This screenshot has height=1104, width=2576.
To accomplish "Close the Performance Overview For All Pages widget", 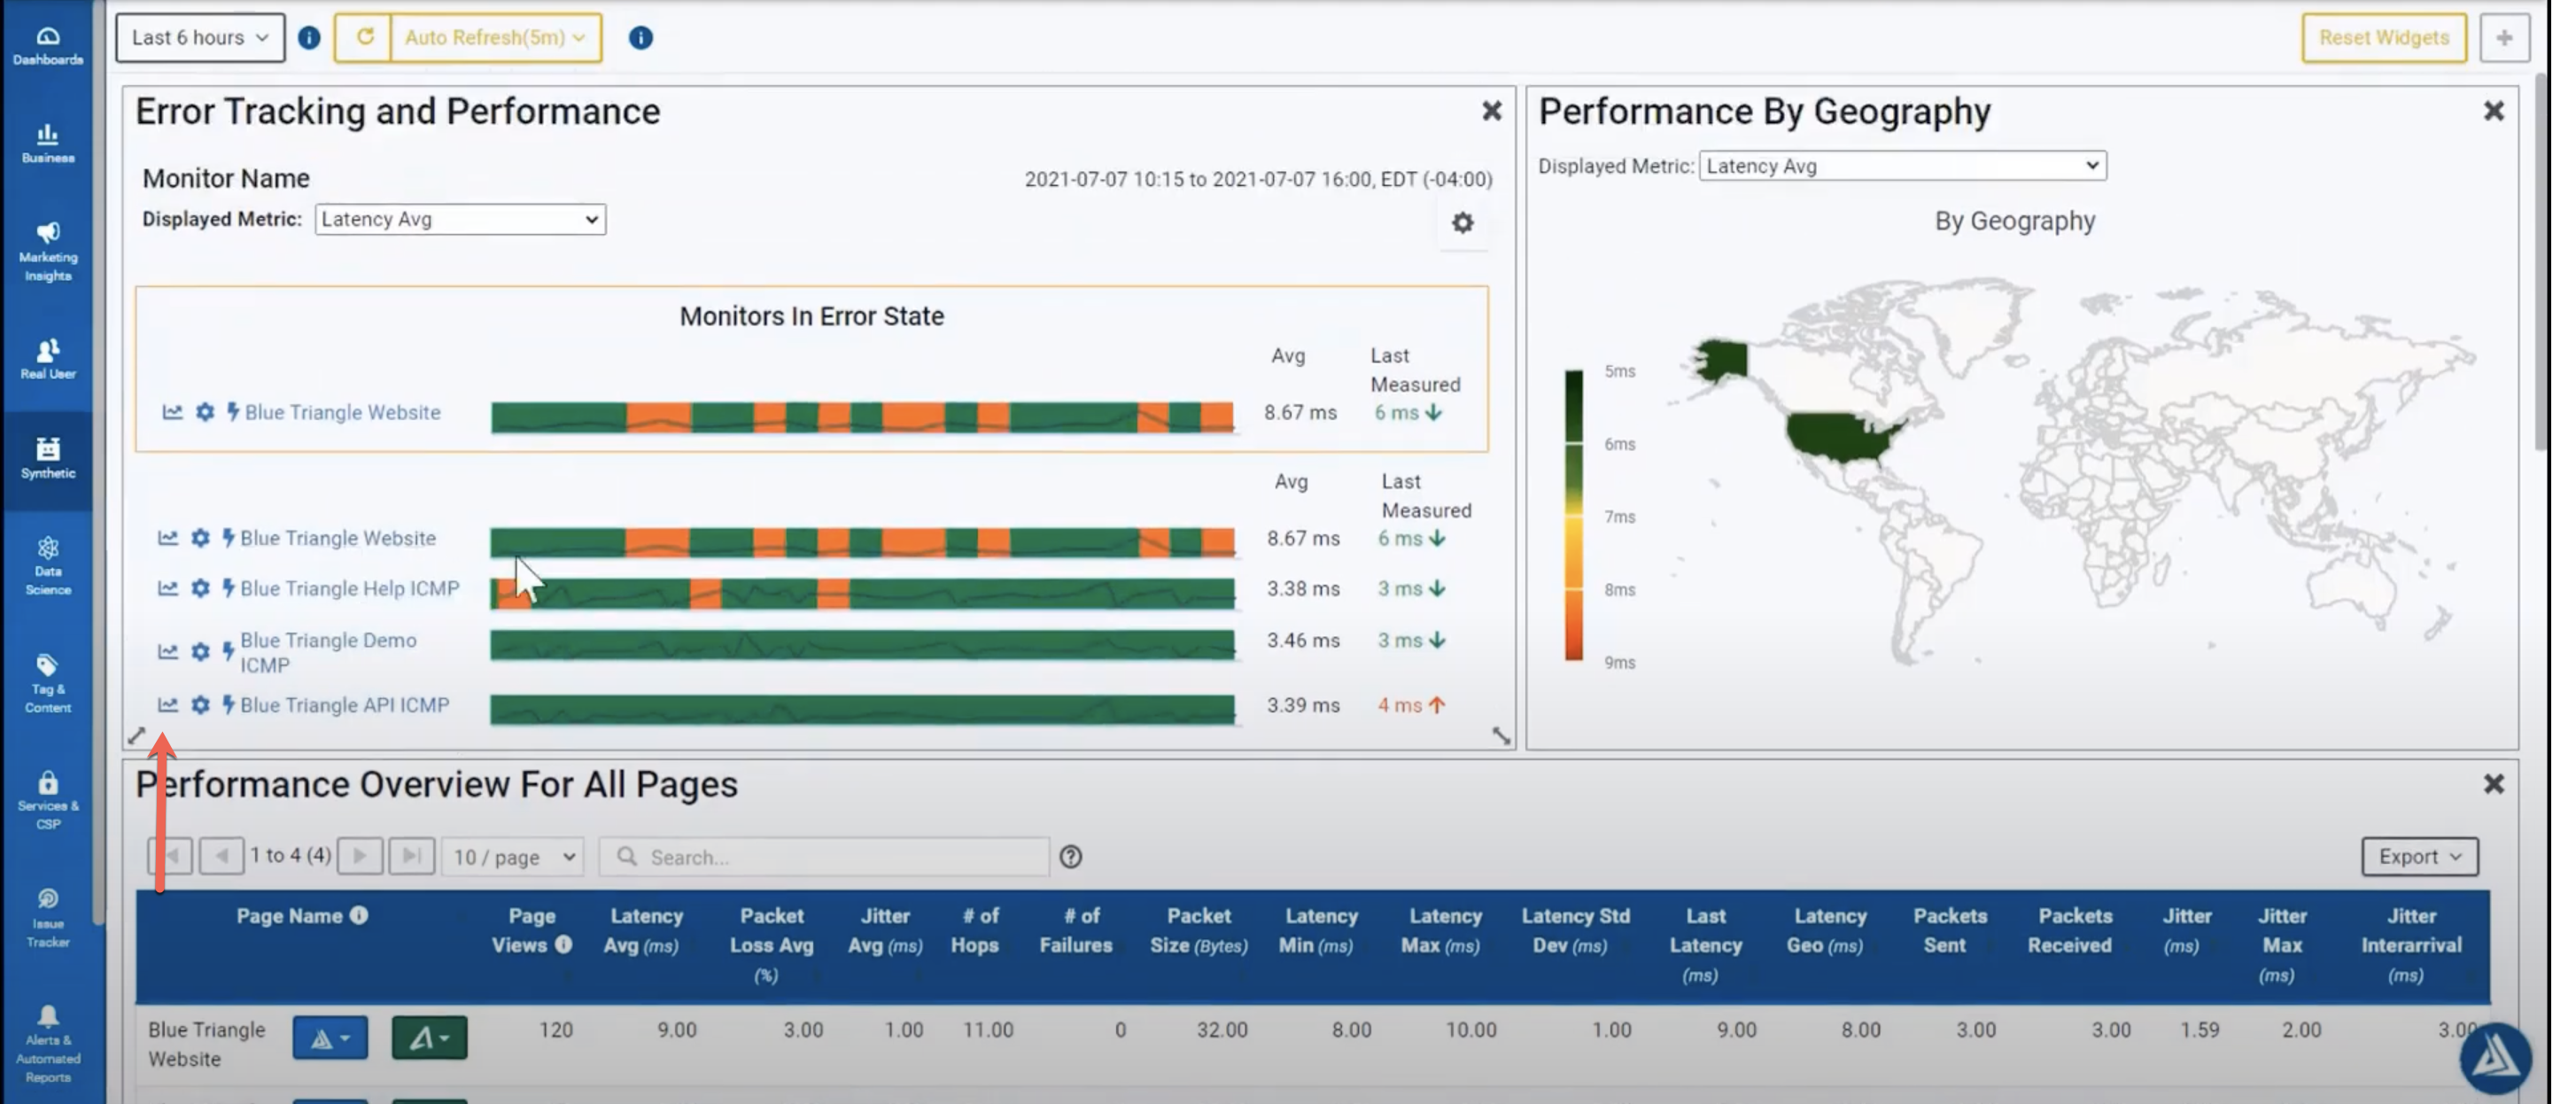I will (2493, 783).
